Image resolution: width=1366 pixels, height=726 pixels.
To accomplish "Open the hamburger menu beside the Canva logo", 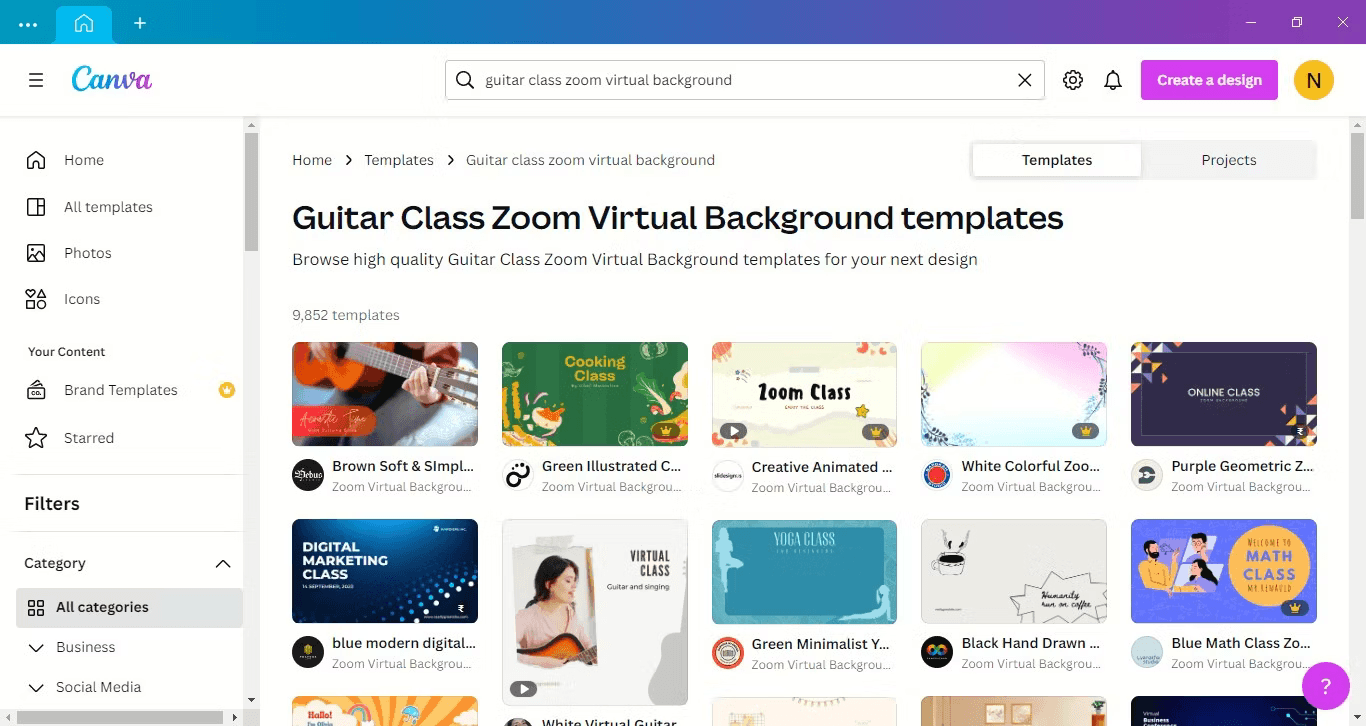I will 36,80.
